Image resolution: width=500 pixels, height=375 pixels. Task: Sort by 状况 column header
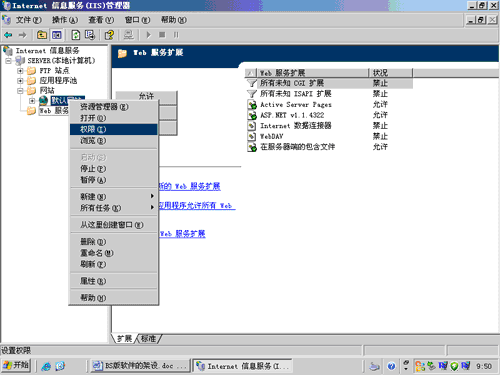coord(391,73)
